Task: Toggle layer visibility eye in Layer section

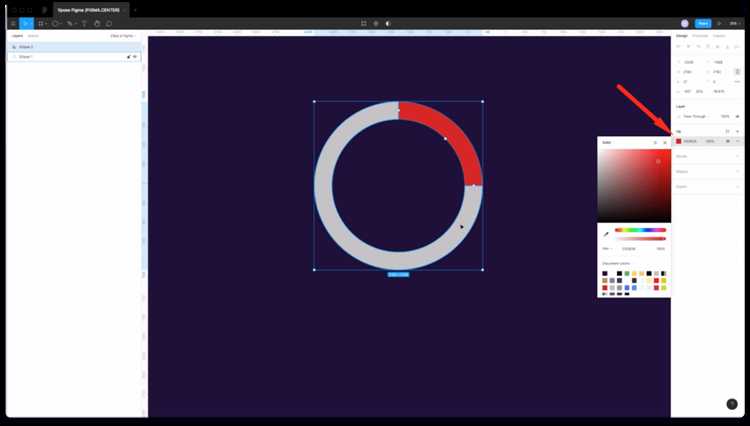Action: (737, 116)
